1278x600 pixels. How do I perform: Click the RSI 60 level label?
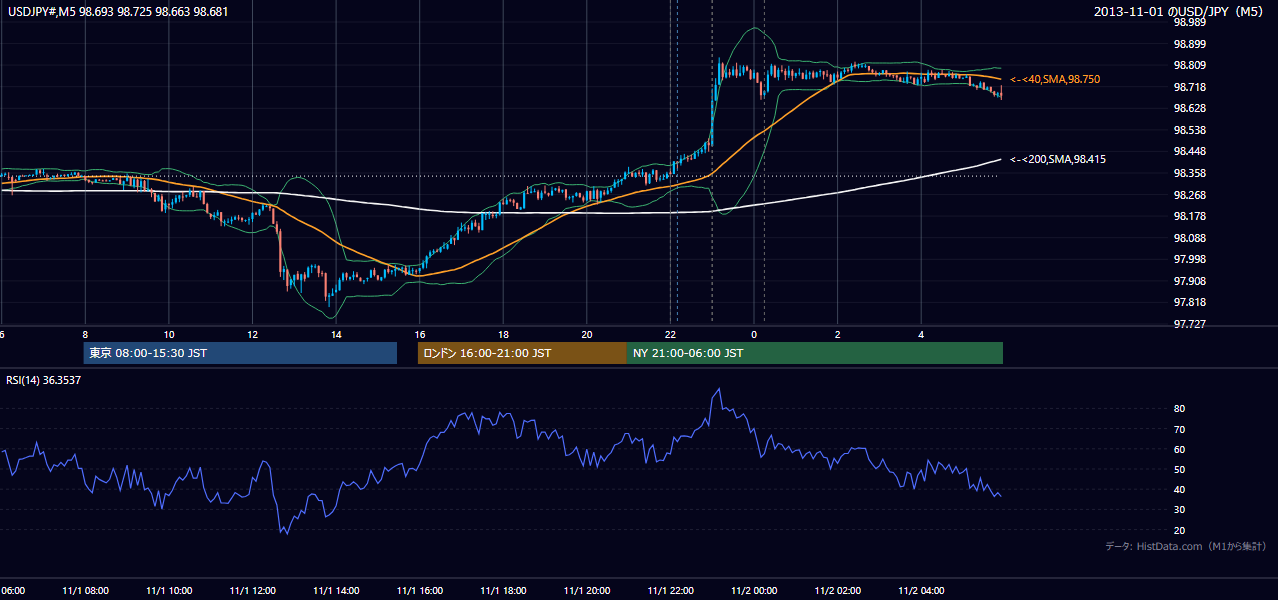[1180, 449]
